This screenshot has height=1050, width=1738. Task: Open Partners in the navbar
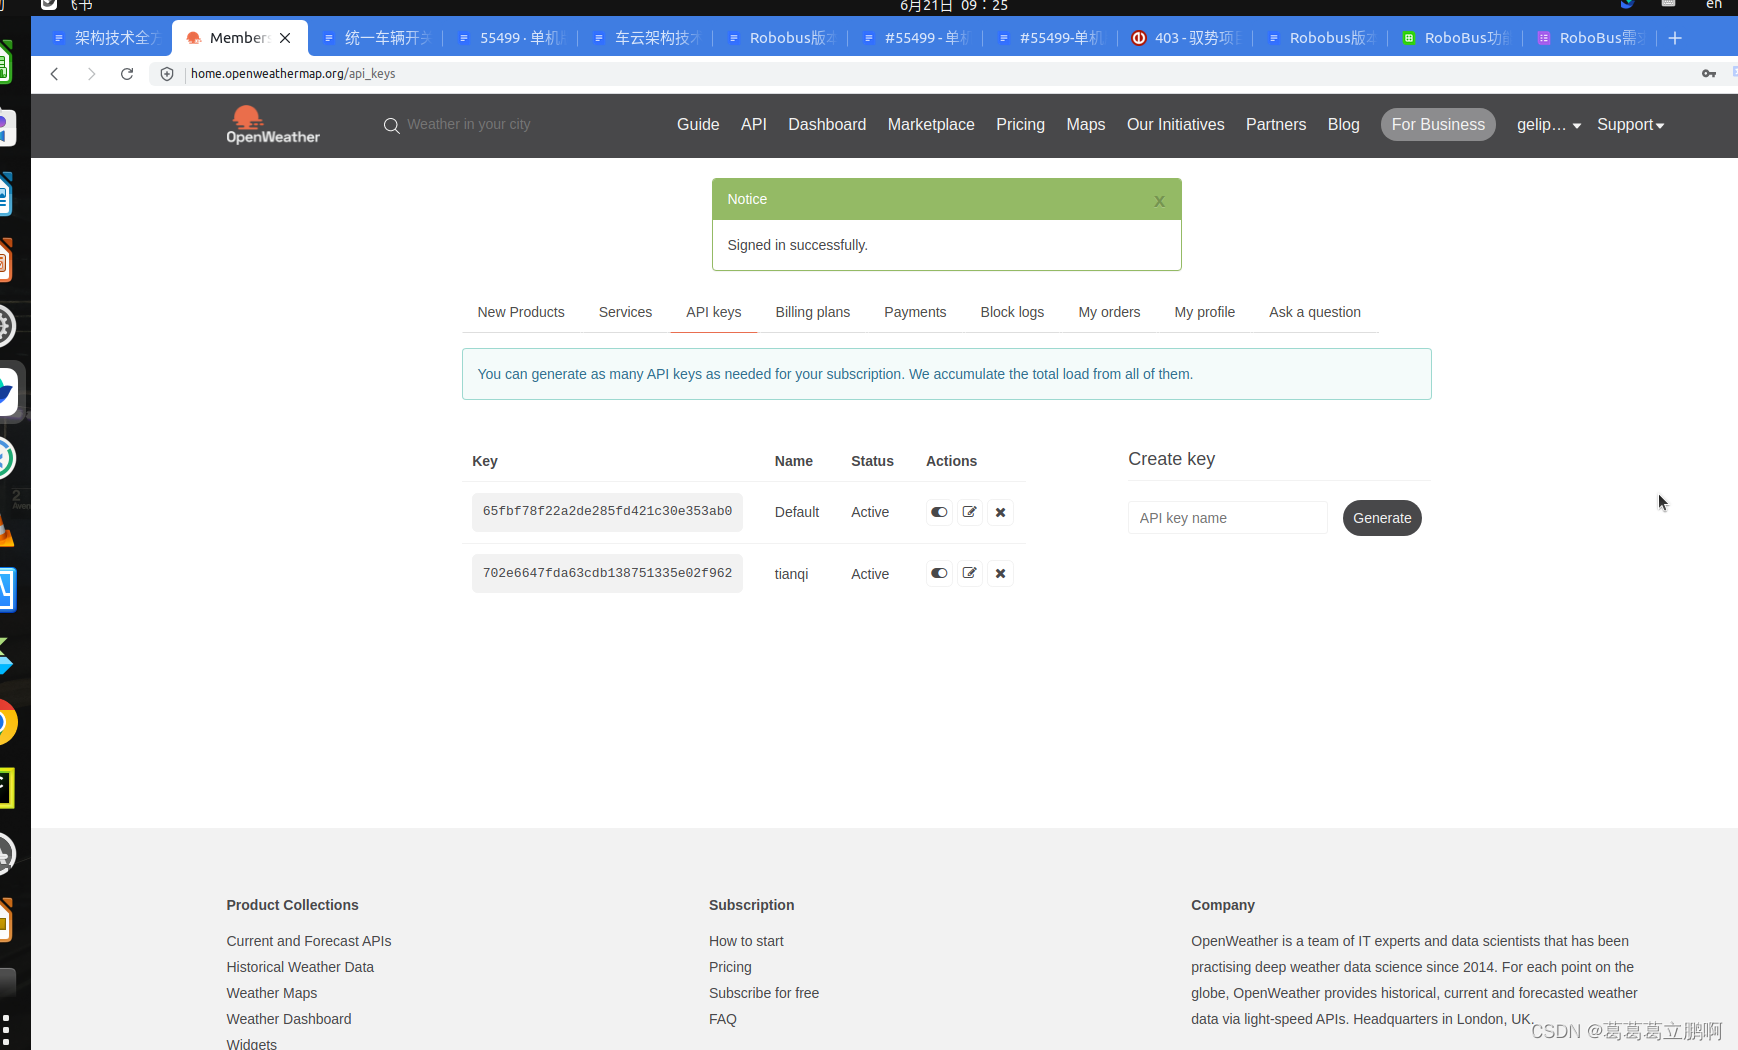tap(1276, 125)
